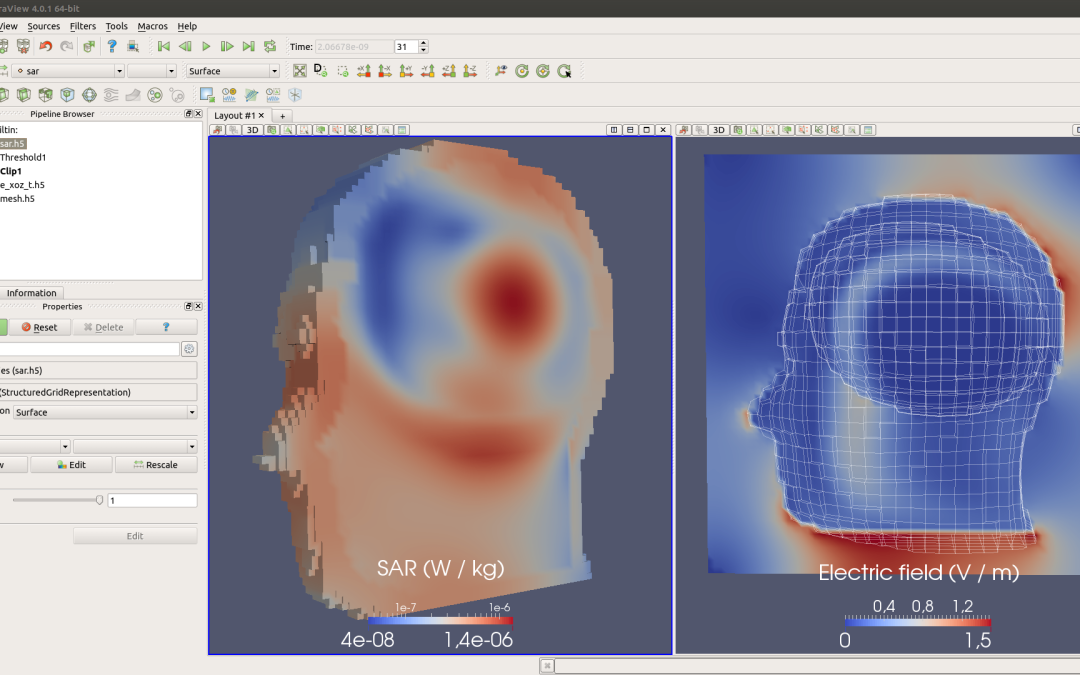Toggle the animation Loop icon
The height and width of the screenshot is (675, 1080).
tap(270, 47)
